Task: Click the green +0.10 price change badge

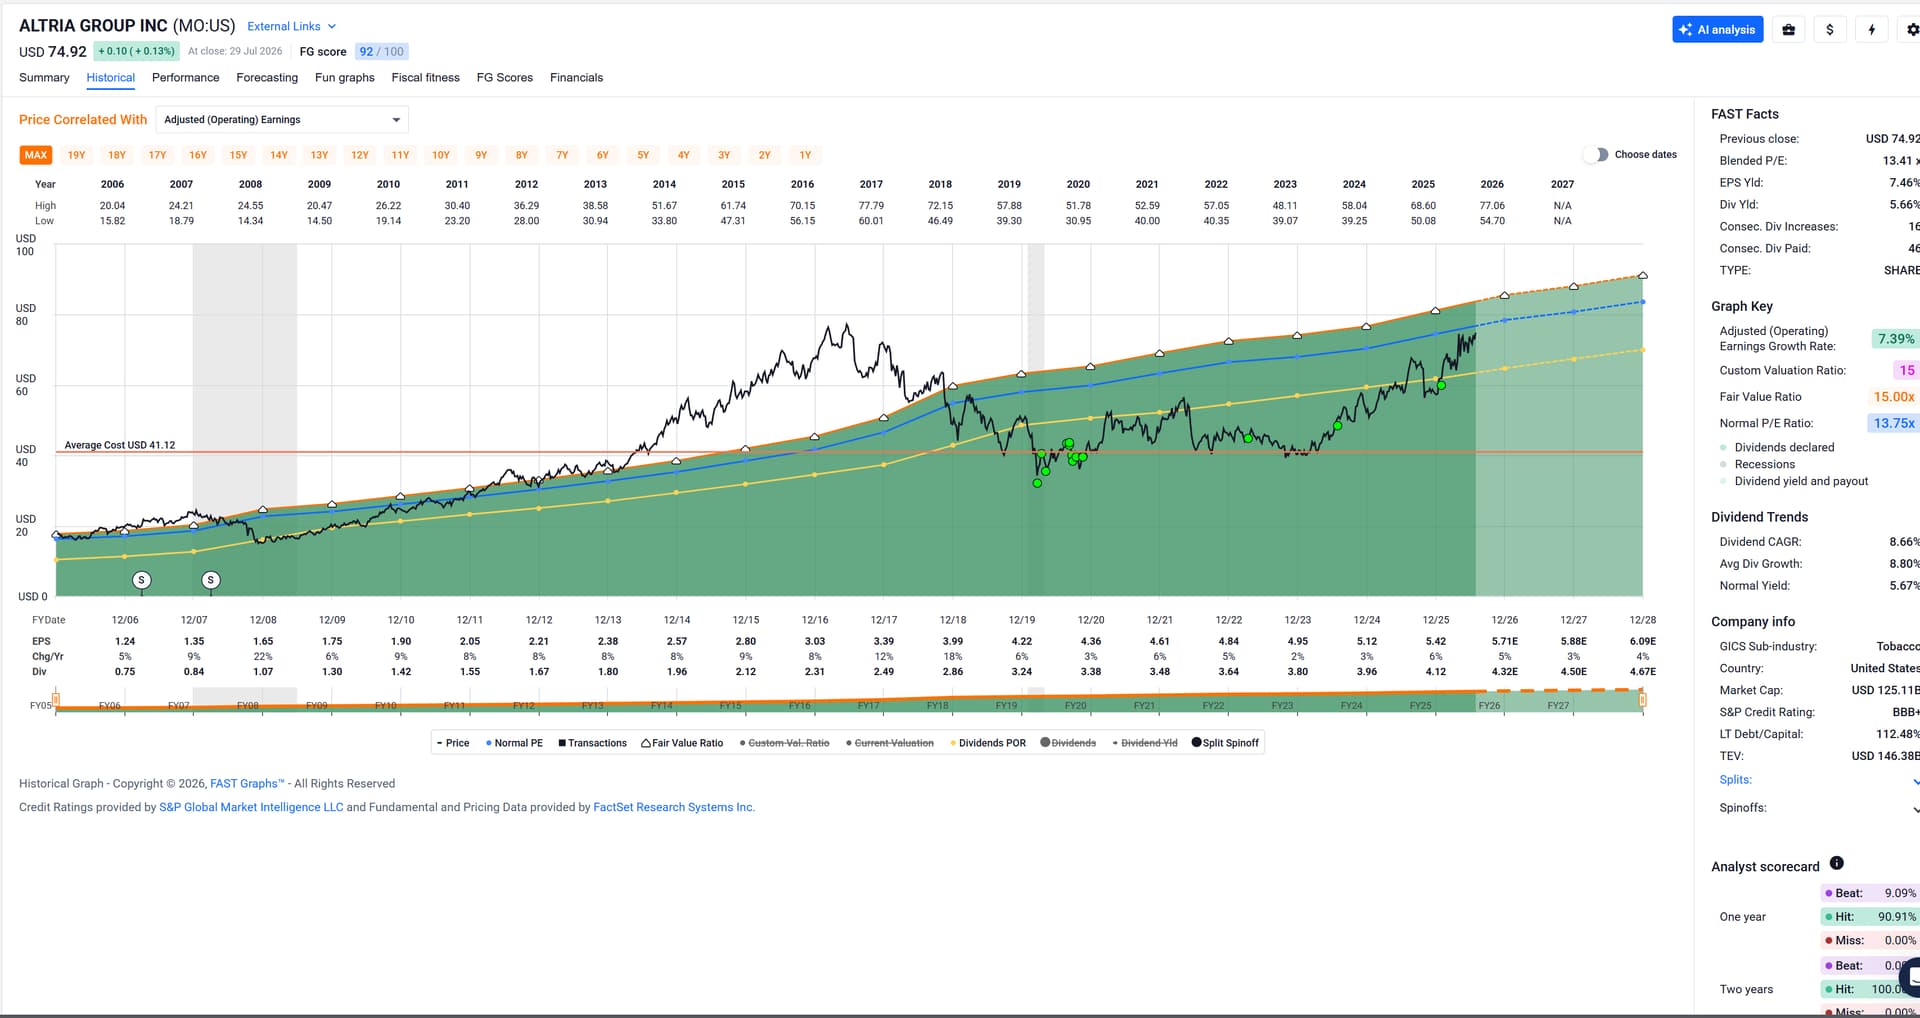Action: coord(136,51)
